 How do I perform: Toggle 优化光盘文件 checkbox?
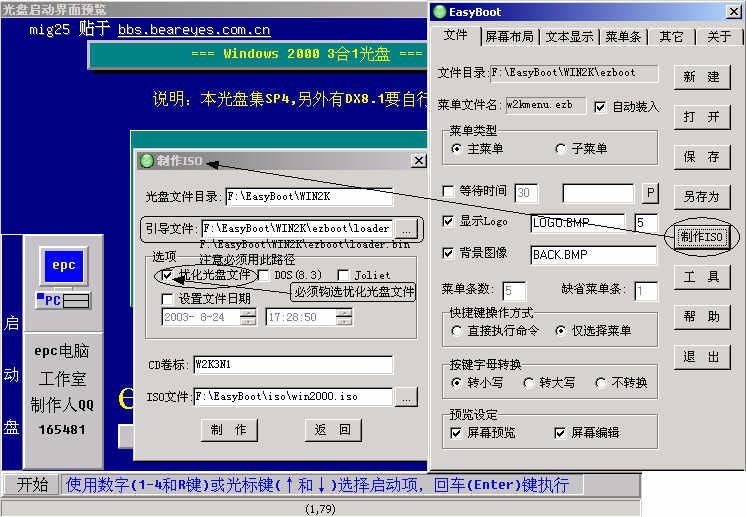click(167, 275)
